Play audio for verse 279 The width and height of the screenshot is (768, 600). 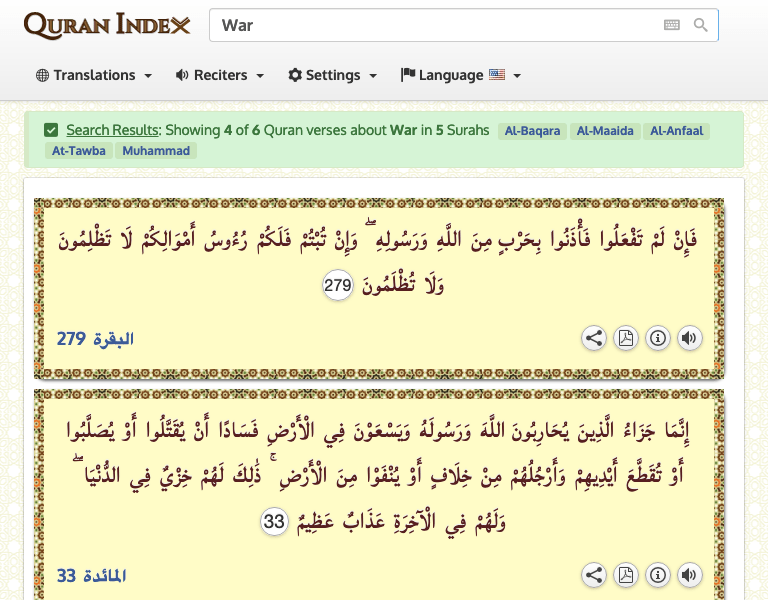[x=689, y=338]
